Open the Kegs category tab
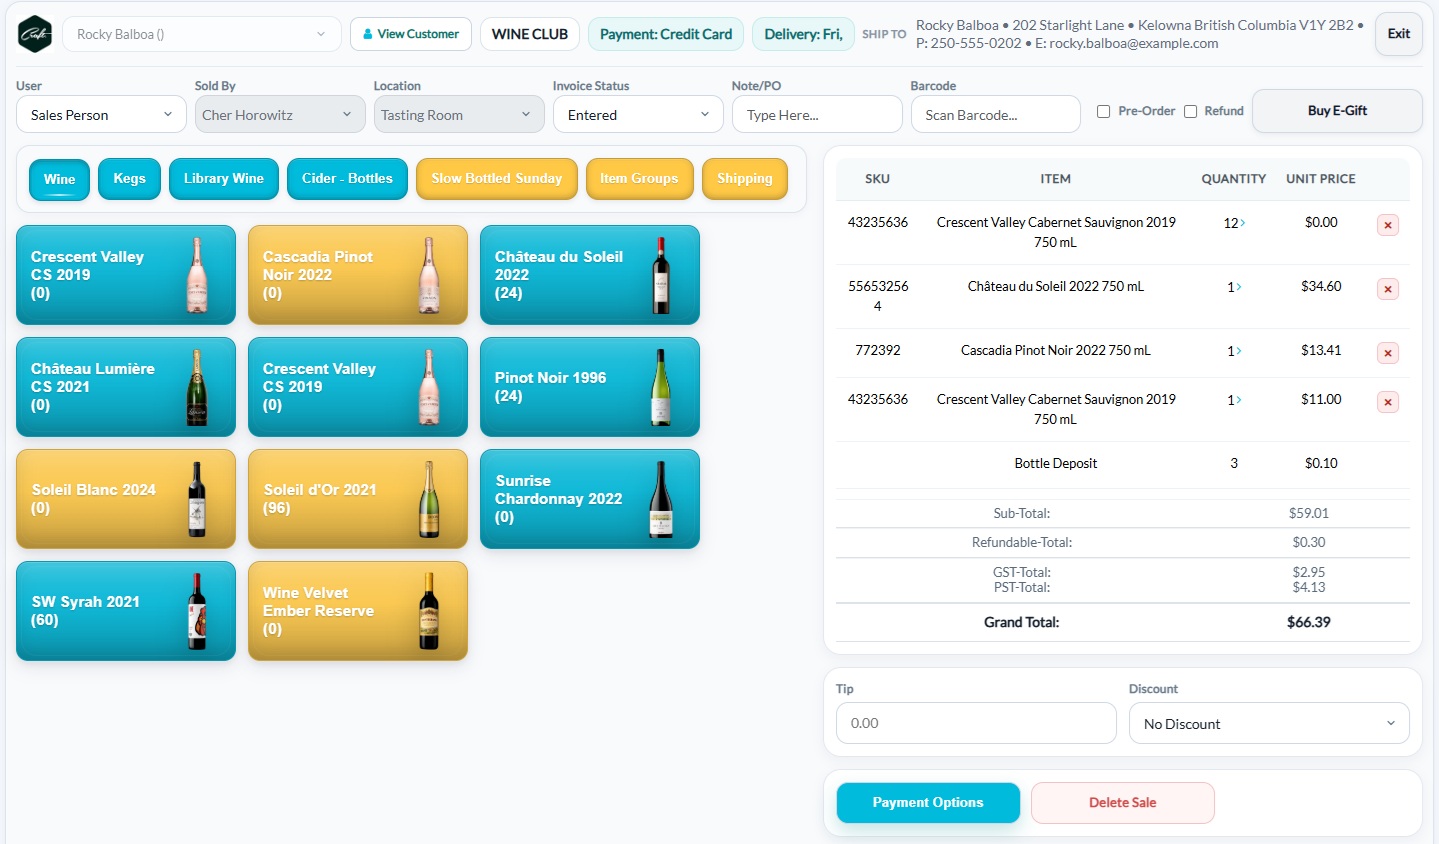The width and height of the screenshot is (1439, 844). click(130, 179)
